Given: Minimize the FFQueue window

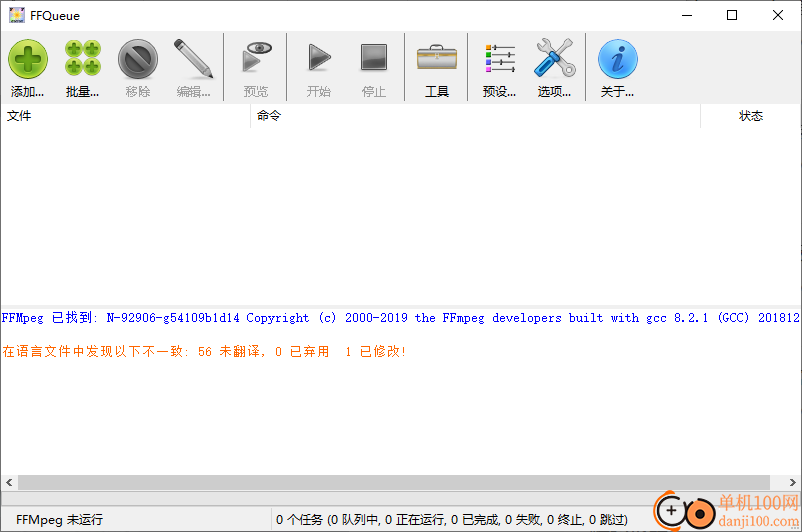Looking at the screenshot, I should [x=687, y=15].
